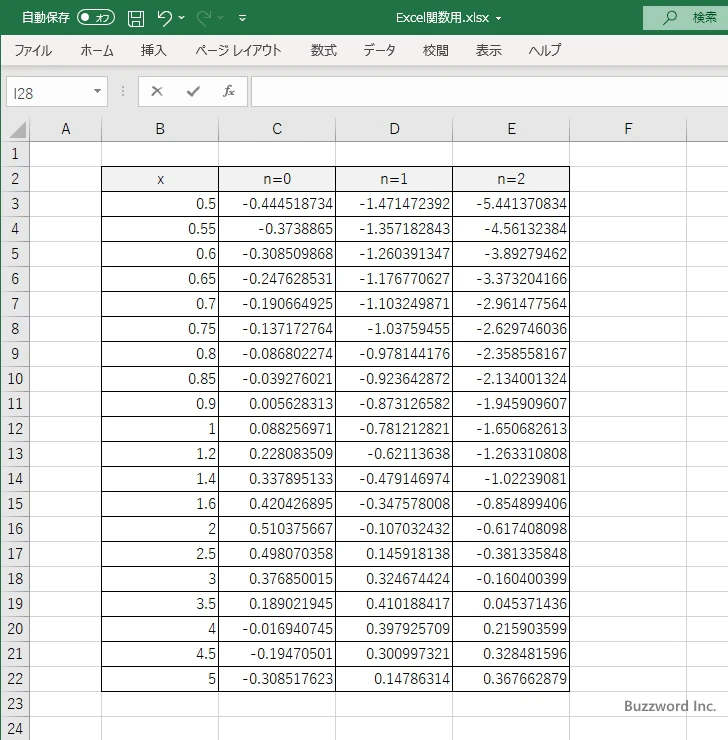Click cell with value 0.145918138
728x740 pixels.
pyautogui.click(x=394, y=554)
